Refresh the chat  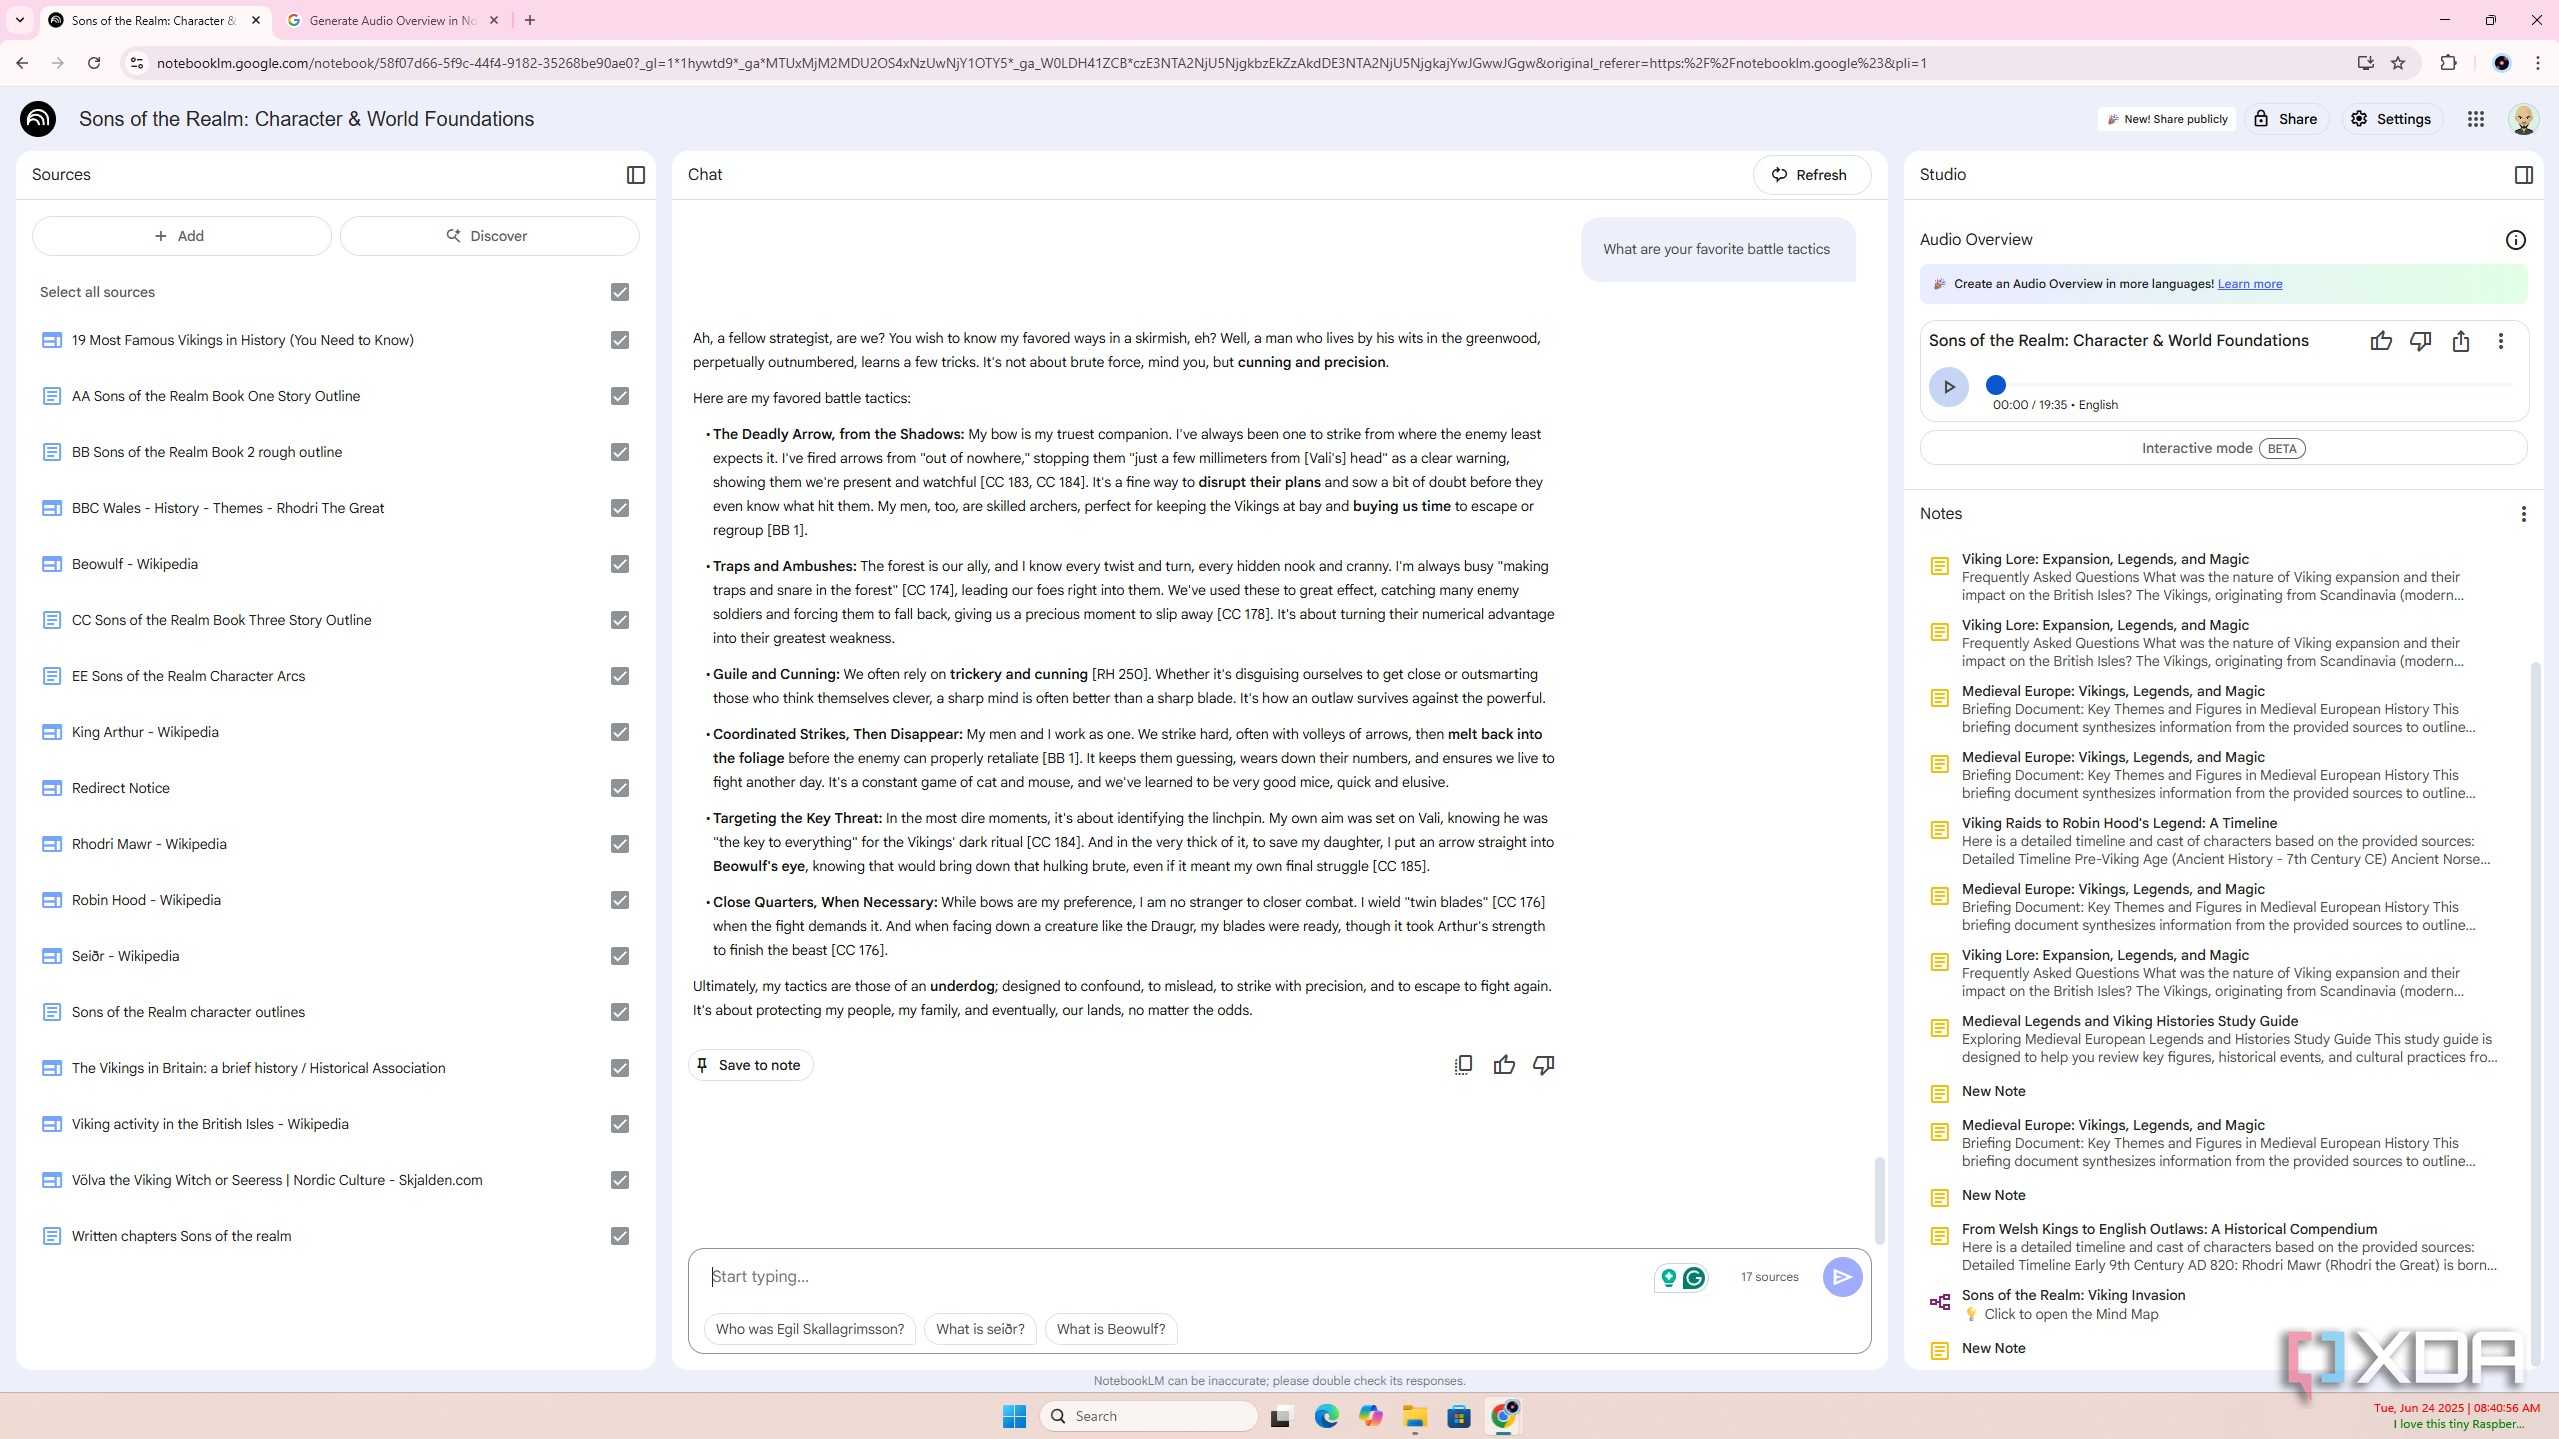click(1811, 175)
